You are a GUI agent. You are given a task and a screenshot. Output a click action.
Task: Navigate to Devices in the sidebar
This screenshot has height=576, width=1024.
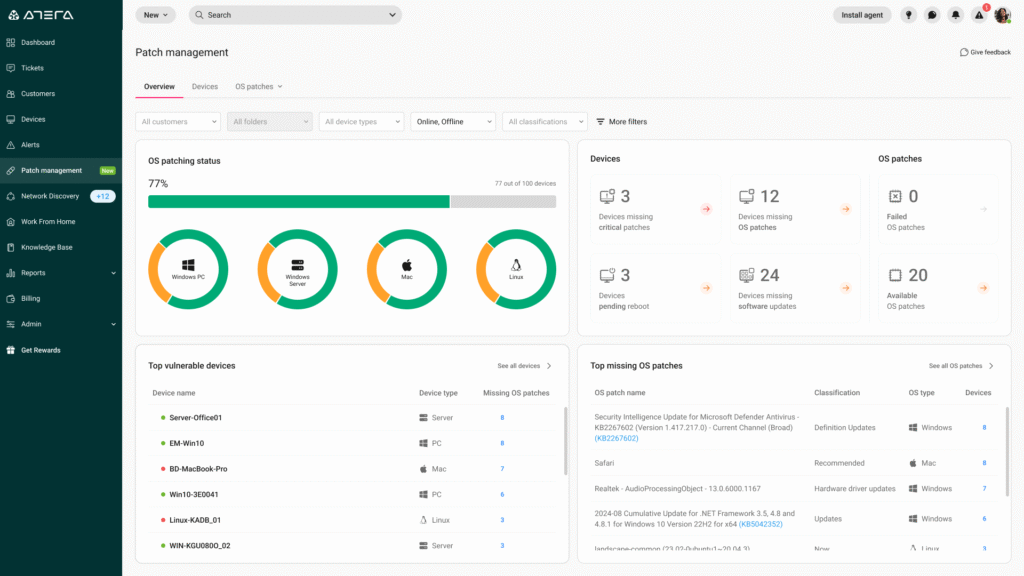(40, 119)
